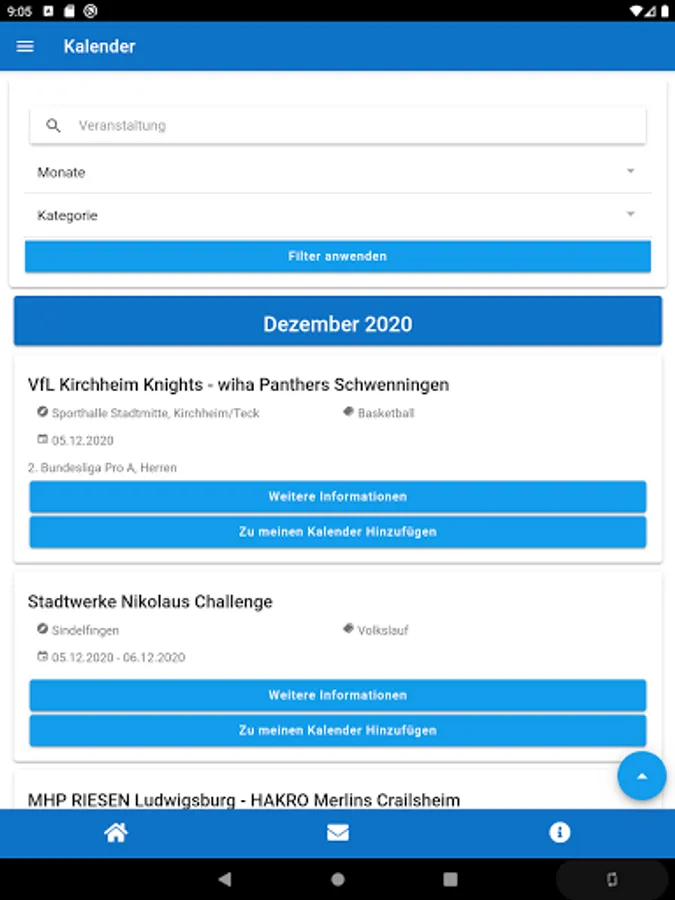Add Stadtwerke Nikolaus Challenge to calendar

pos(337,730)
